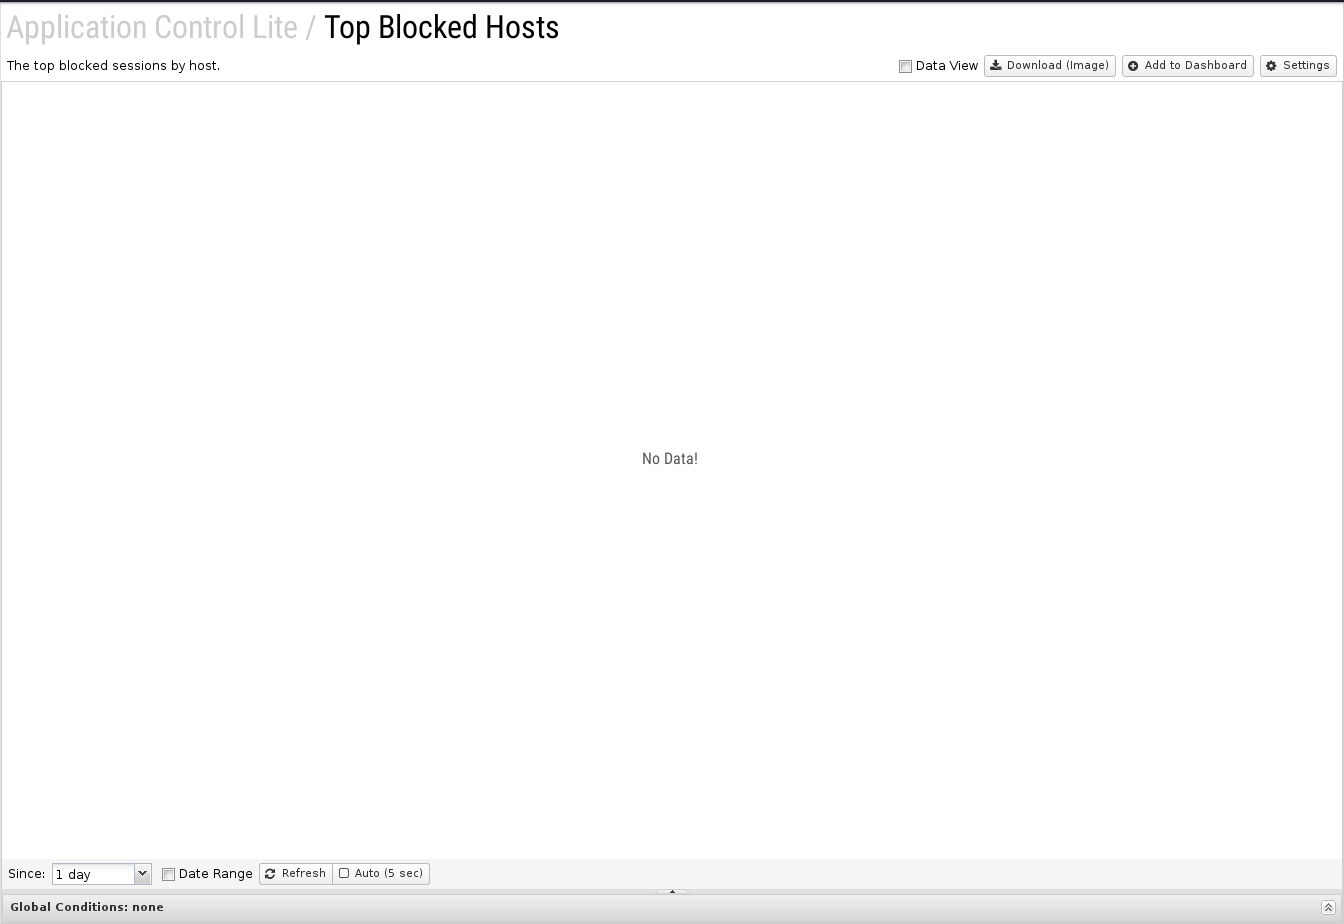Select the Top Blocked Hosts heading
The image size is (1344, 924).
coord(441,28)
